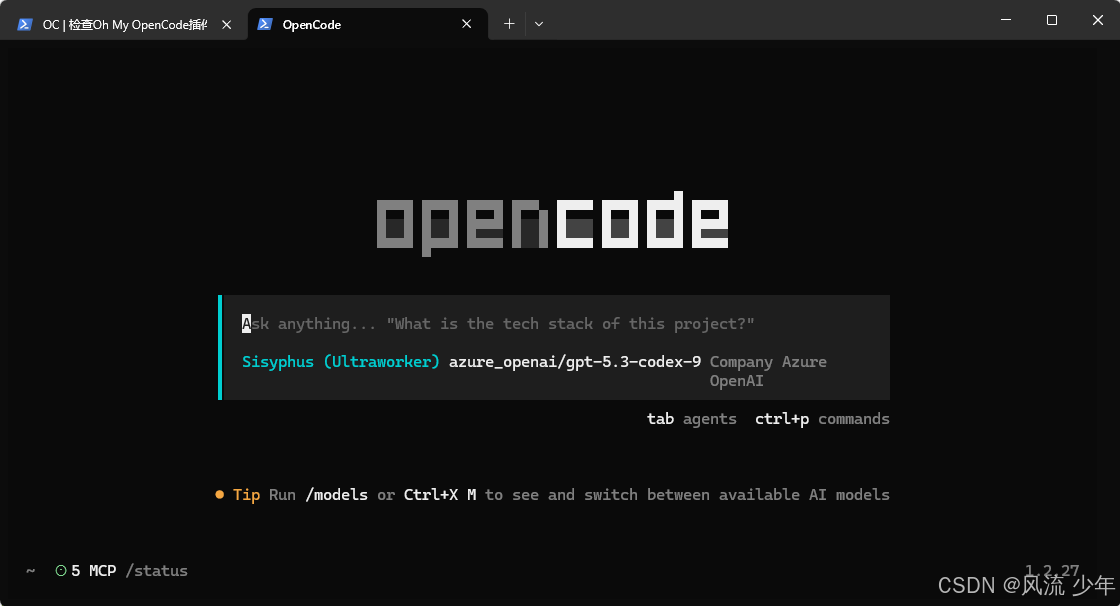The width and height of the screenshot is (1120, 606).
Task: Close the OpenCode tab
Action: [466, 24]
